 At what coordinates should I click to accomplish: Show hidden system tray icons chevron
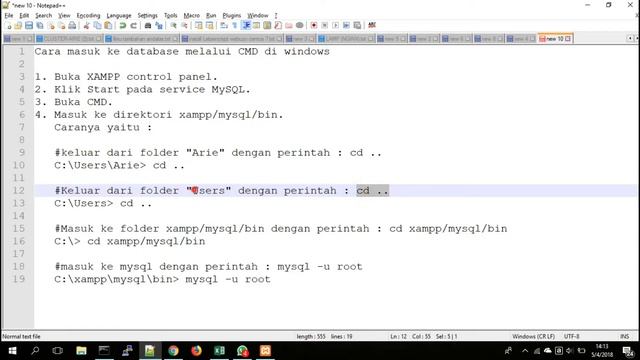pos(525,351)
